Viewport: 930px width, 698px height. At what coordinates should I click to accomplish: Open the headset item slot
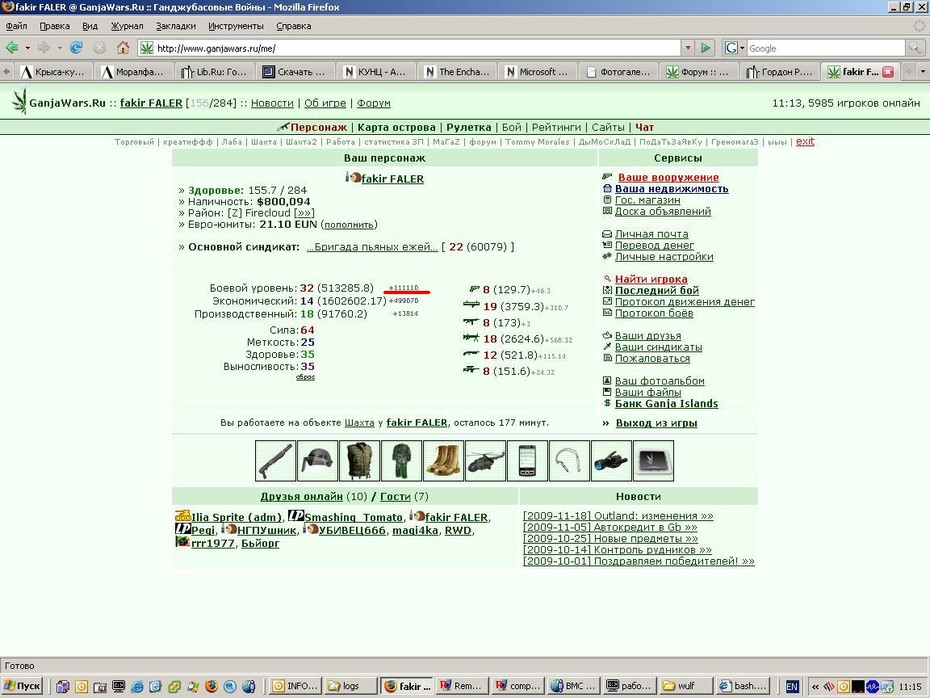coord(569,460)
